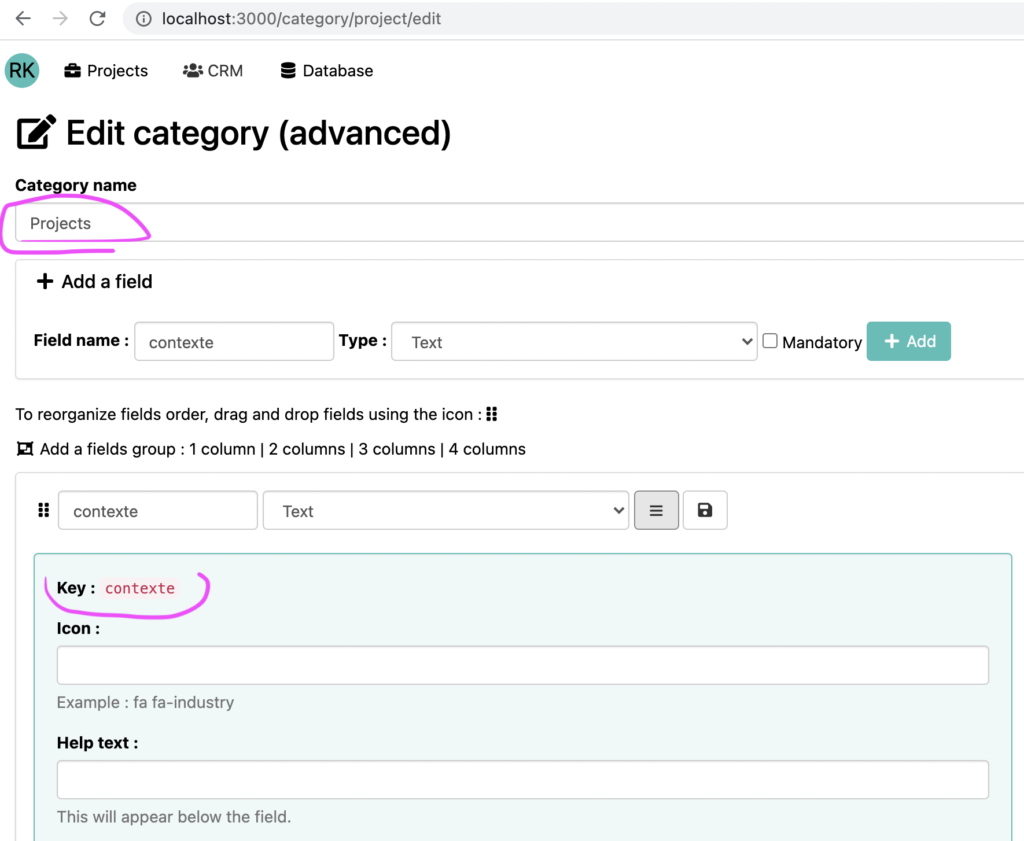Add a 4 columns fields group
1024x841 pixels.
pos(487,449)
